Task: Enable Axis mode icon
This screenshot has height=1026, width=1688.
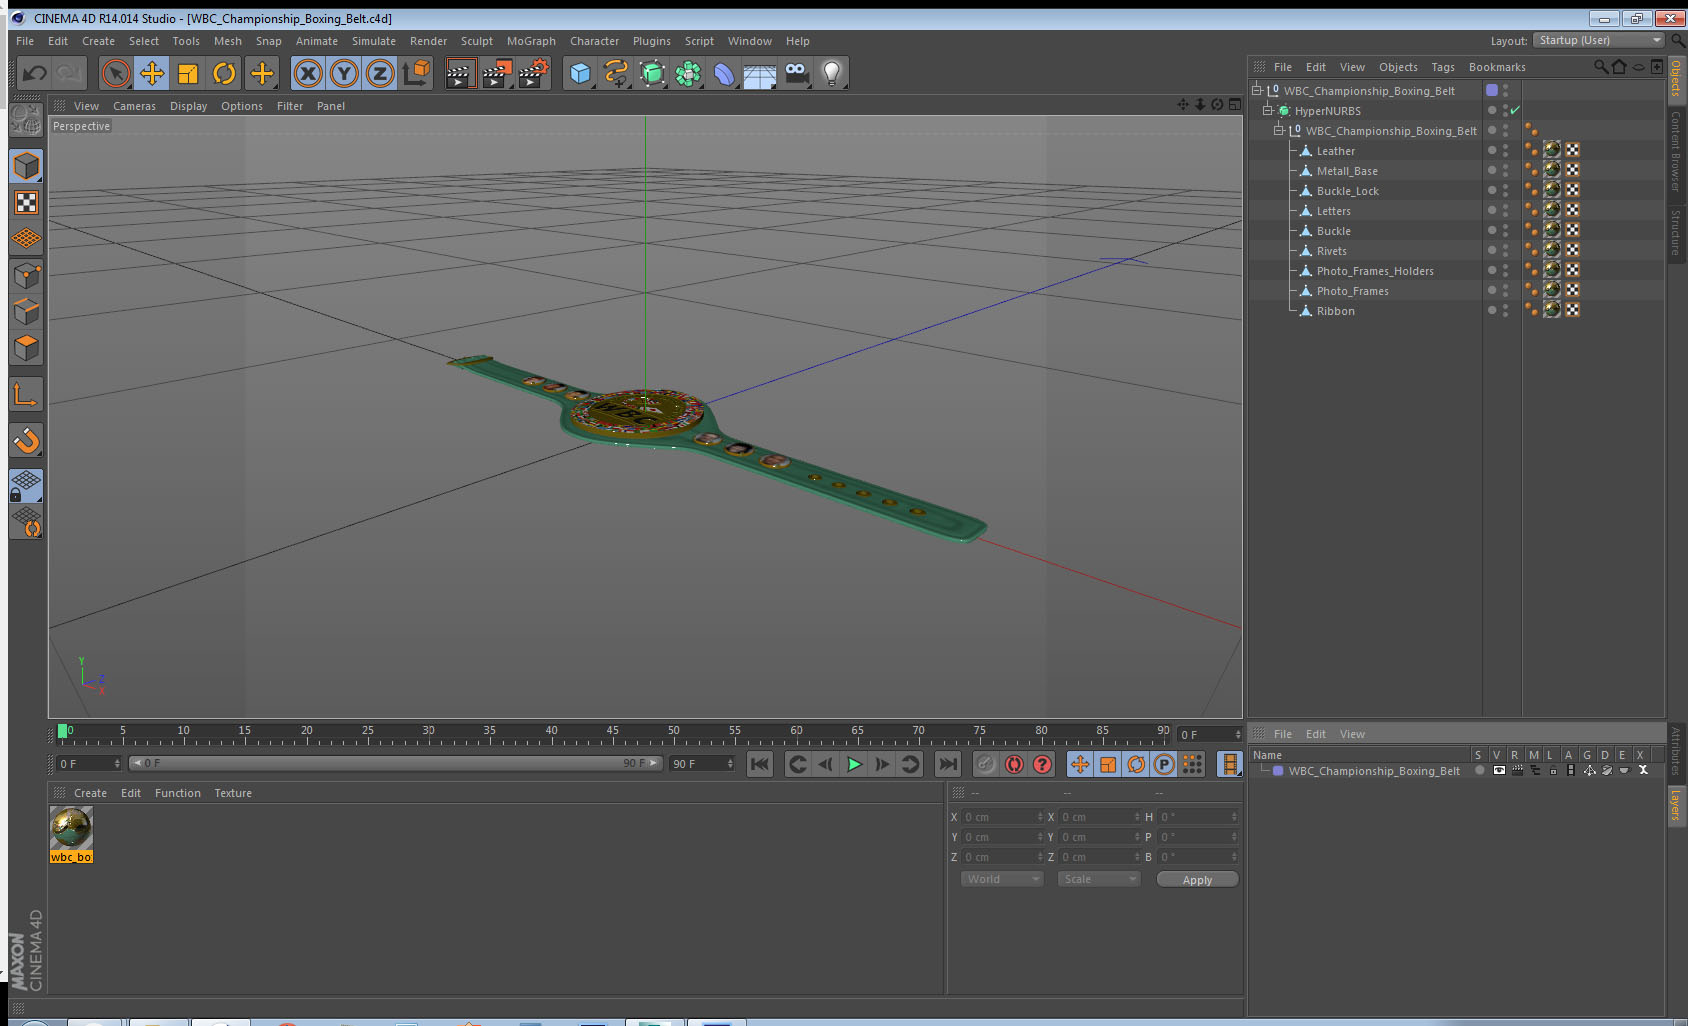Action: coord(27,395)
